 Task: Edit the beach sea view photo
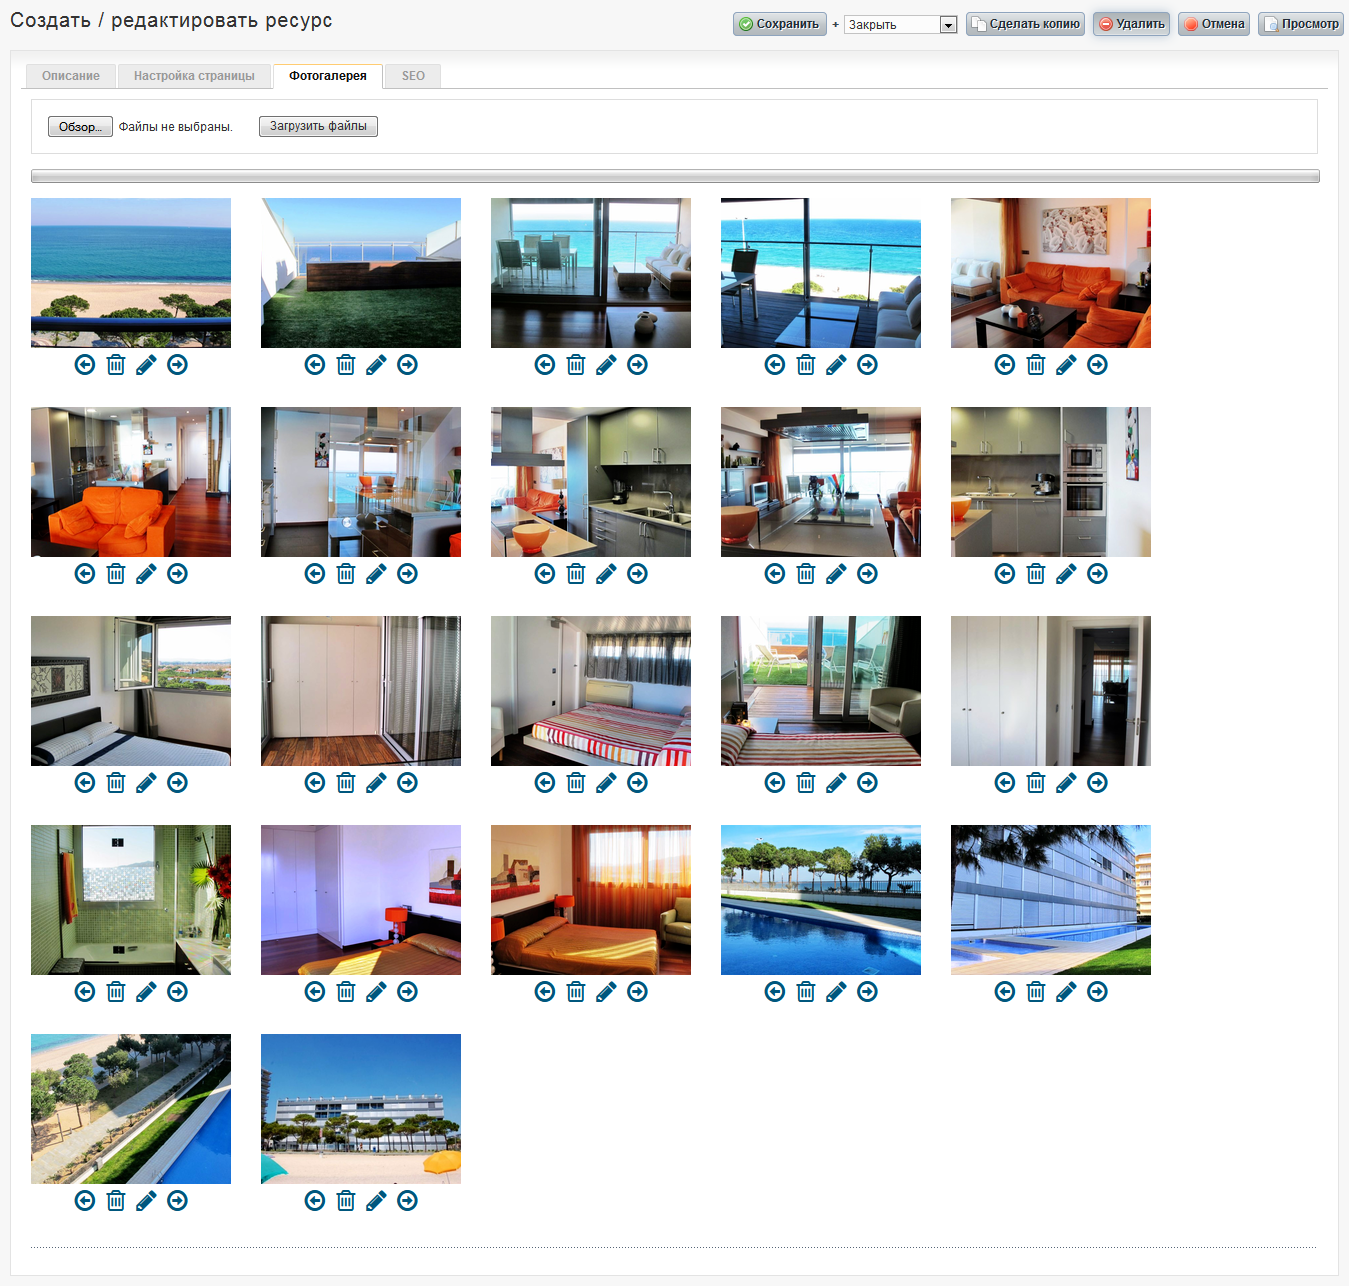coord(146,365)
